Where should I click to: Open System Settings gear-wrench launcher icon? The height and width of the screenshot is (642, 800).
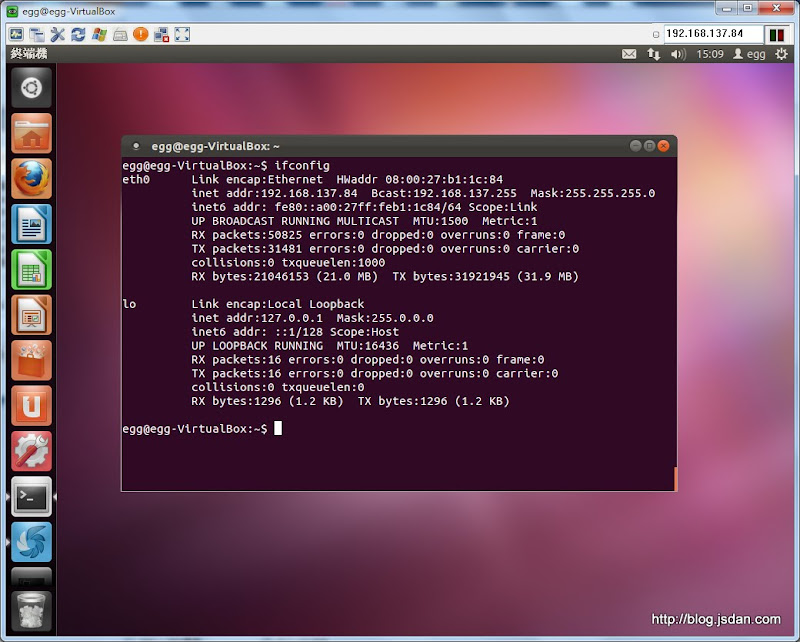coord(31,451)
